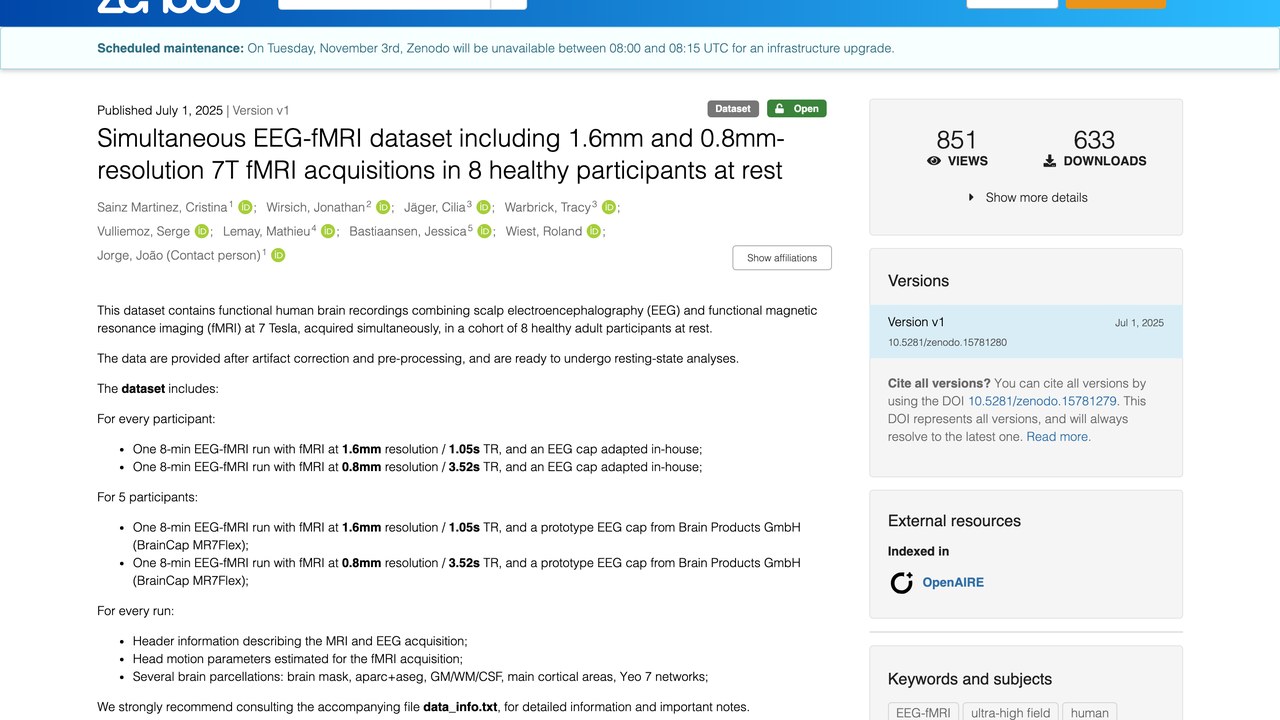This screenshot has height=720, width=1280.
Task: Click author name Bastiaansen, Jessica
Action: tap(408, 232)
